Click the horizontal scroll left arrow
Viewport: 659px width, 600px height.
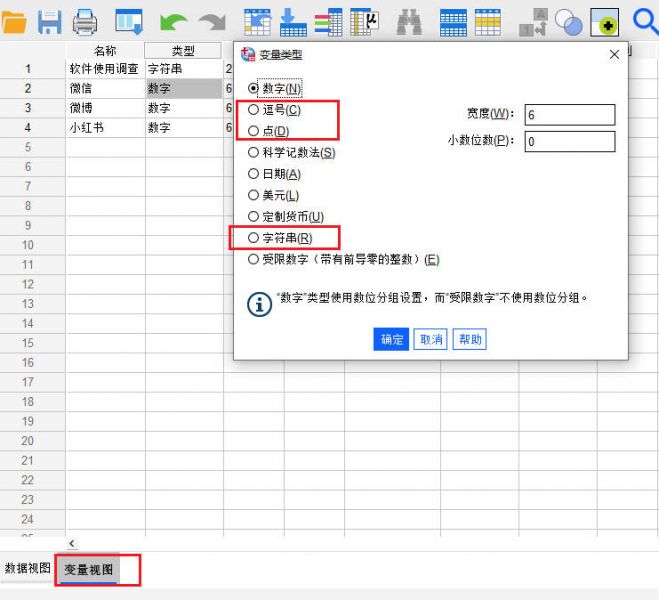(x=72, y=544)
